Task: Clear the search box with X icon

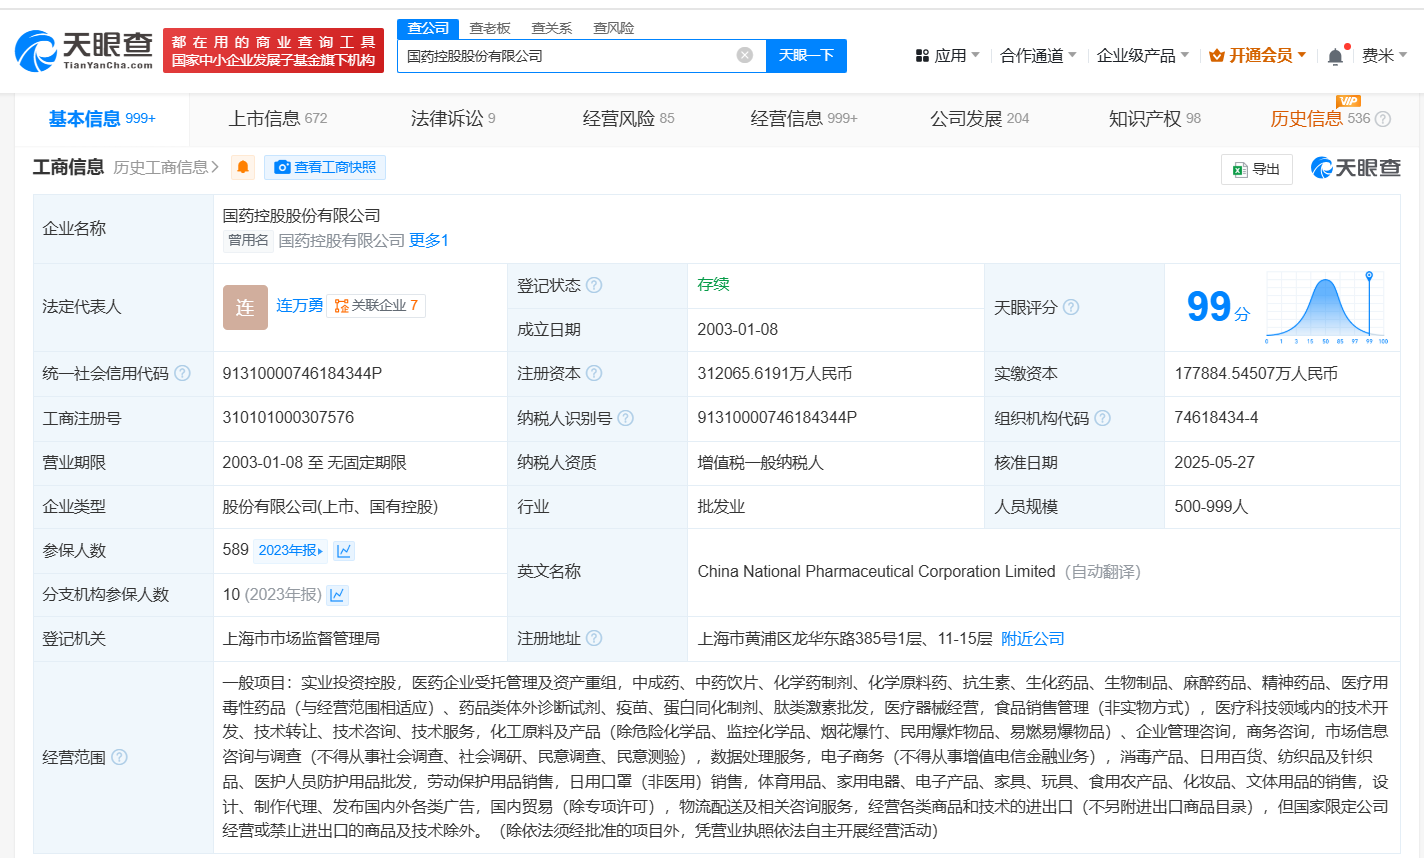Action: point(744,55)
